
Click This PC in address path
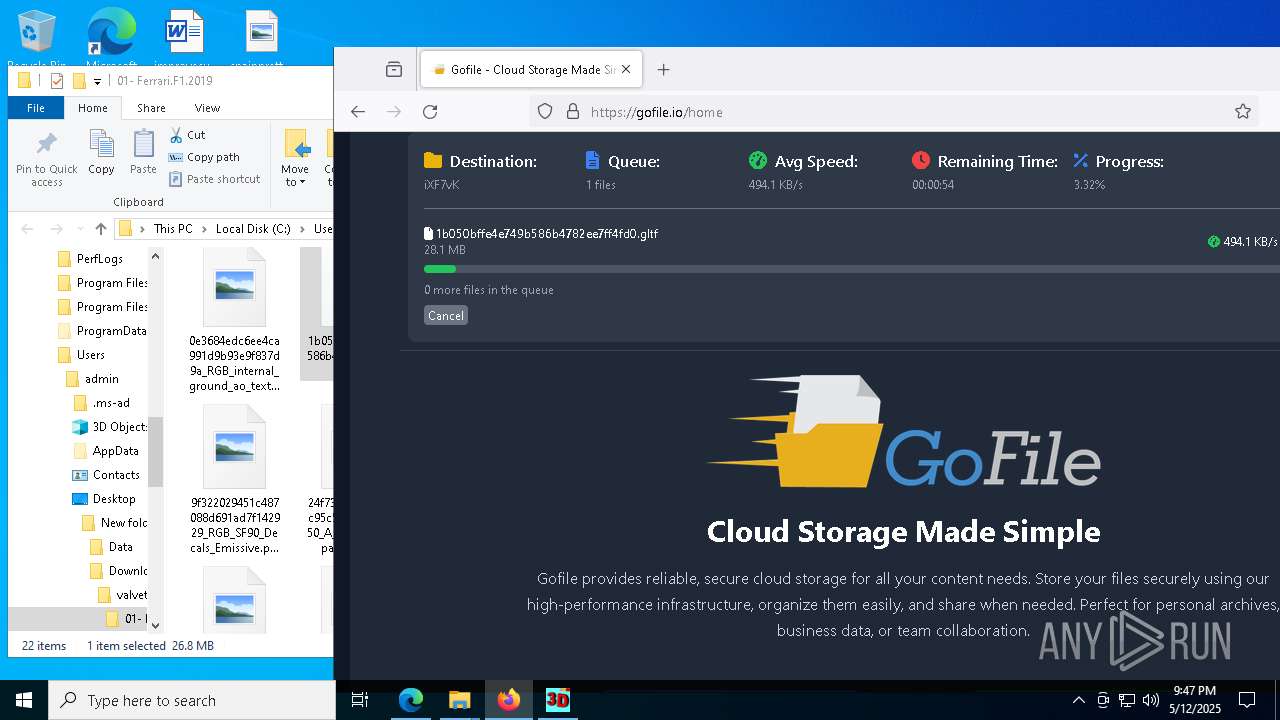tap(173, 229)
